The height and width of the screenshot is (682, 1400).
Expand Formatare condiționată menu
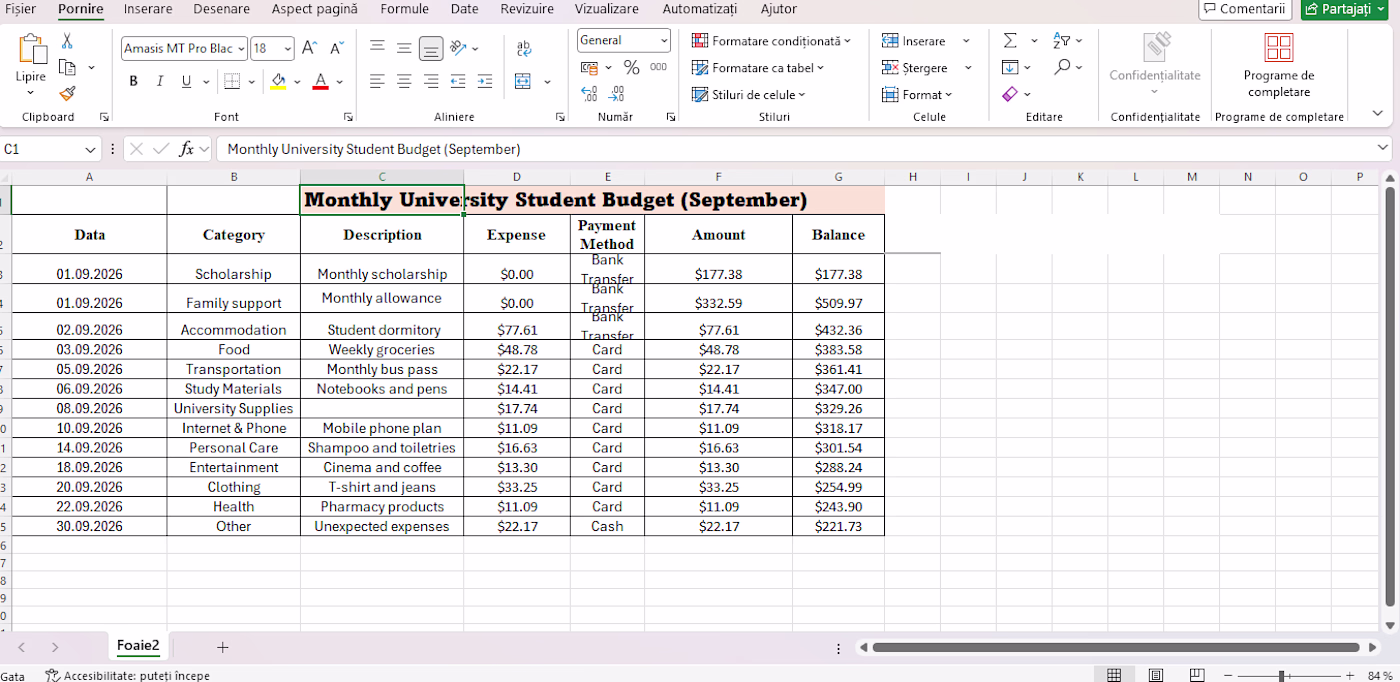[771, 41]
